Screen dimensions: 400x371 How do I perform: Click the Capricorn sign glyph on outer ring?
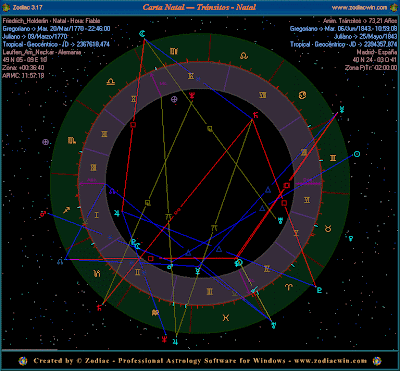click(x=97, y=274)
